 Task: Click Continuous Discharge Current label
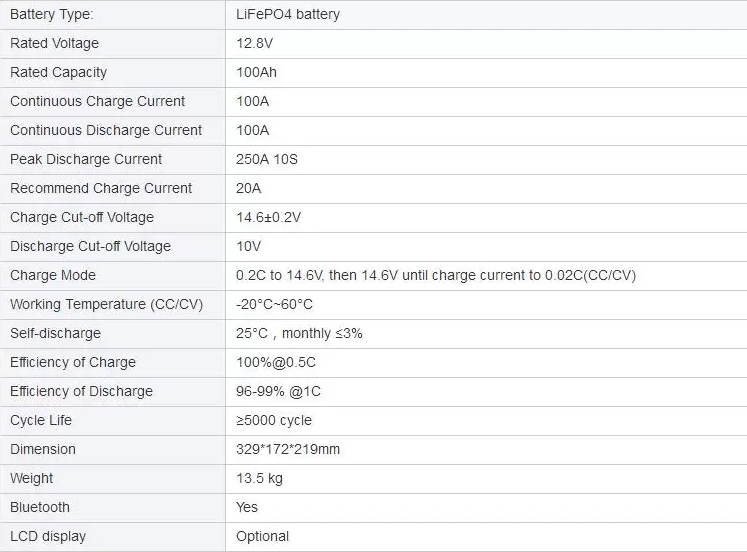(106, 130)
